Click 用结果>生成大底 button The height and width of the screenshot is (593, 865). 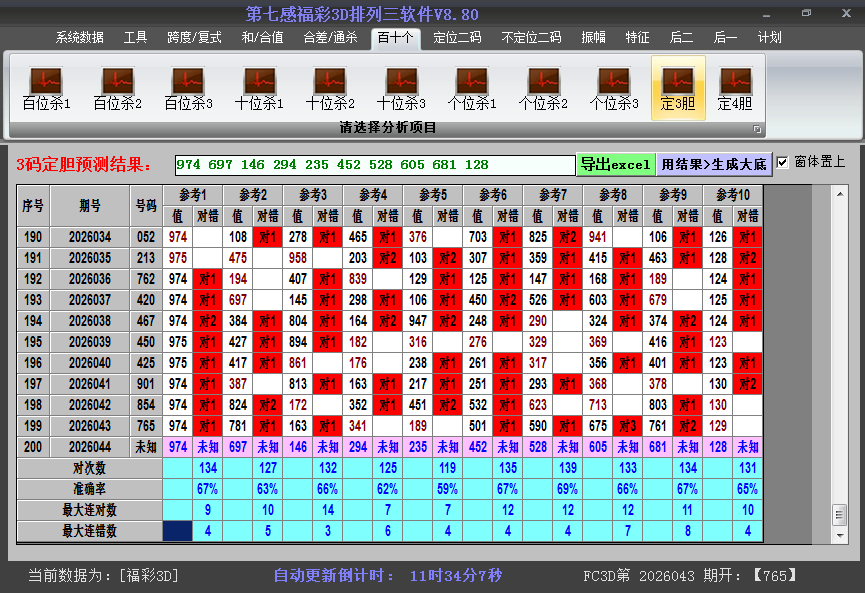coord(714,164)
